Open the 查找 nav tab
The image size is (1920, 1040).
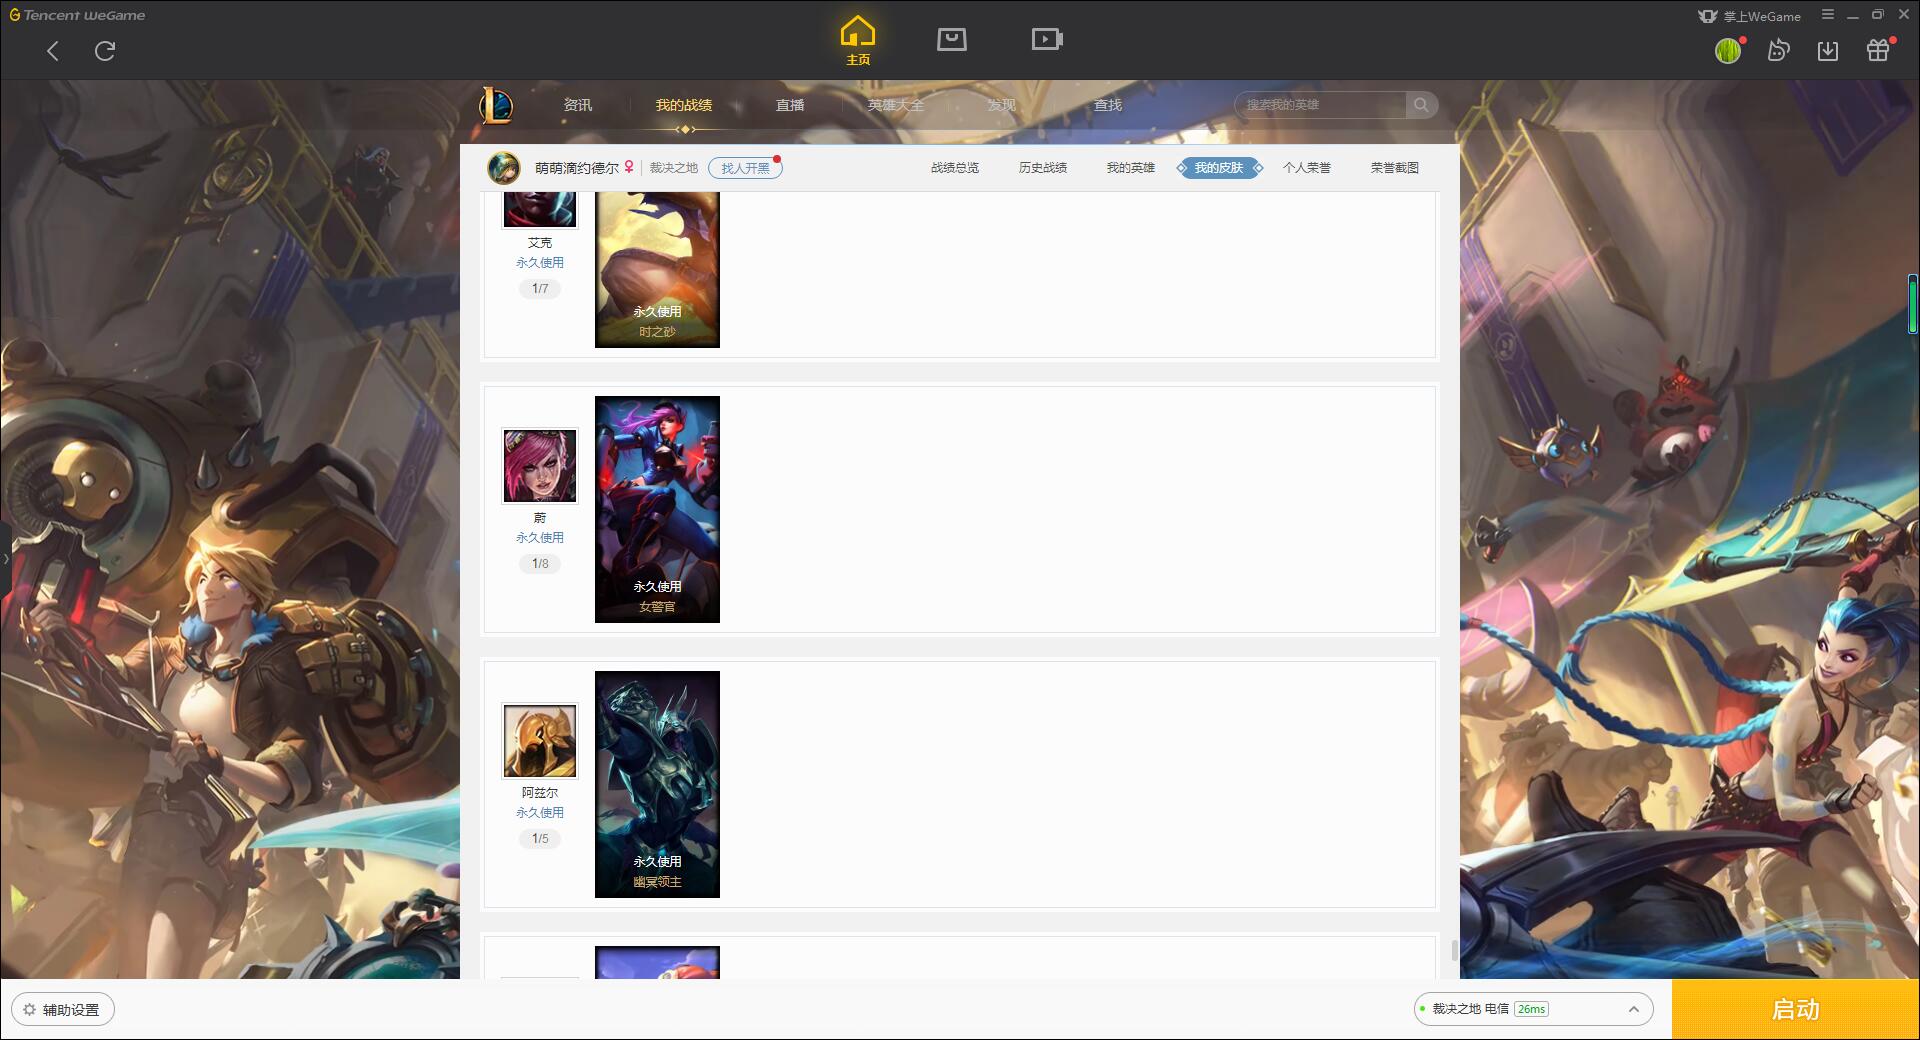pyautogui.click(x=1108, y=105)
